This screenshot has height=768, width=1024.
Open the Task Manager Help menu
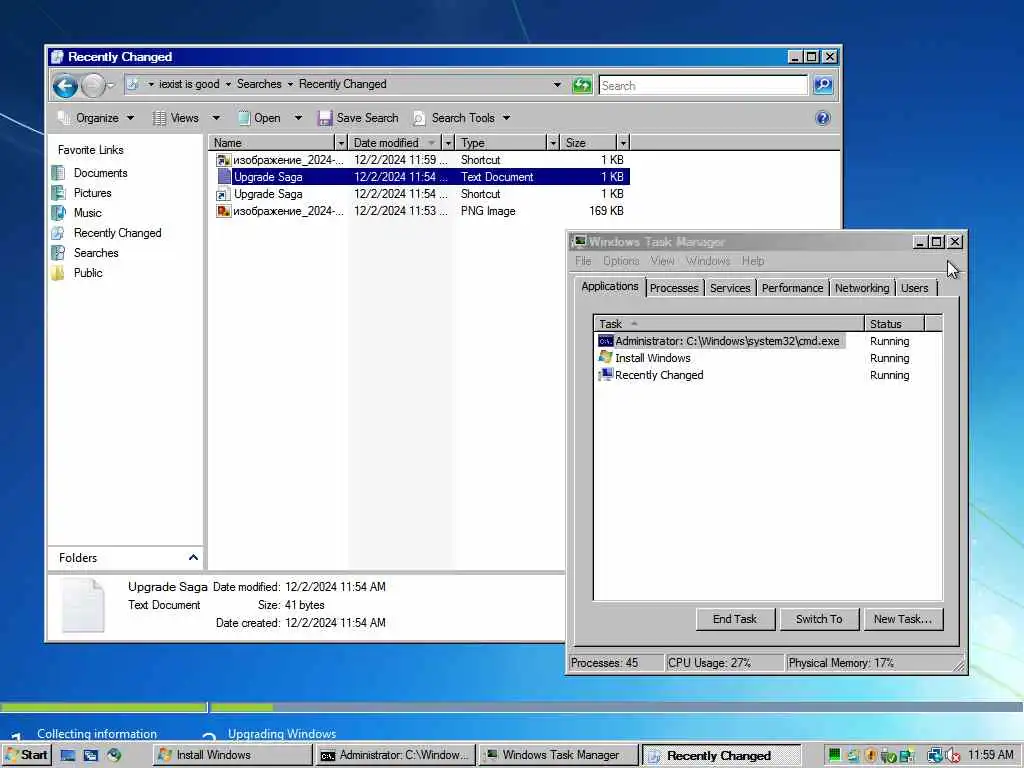point(753,261)
